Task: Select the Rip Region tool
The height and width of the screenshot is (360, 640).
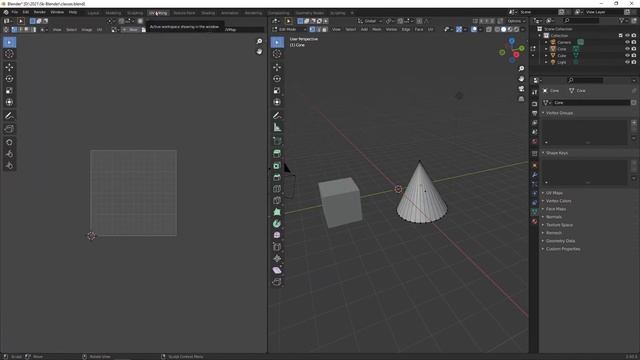Action: click(277, 282)
